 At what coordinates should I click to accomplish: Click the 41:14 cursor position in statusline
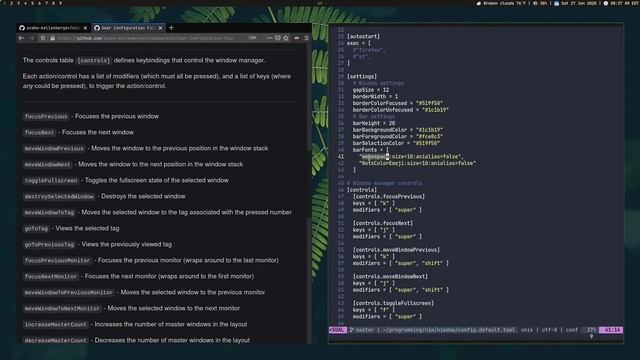pos(611,330)
